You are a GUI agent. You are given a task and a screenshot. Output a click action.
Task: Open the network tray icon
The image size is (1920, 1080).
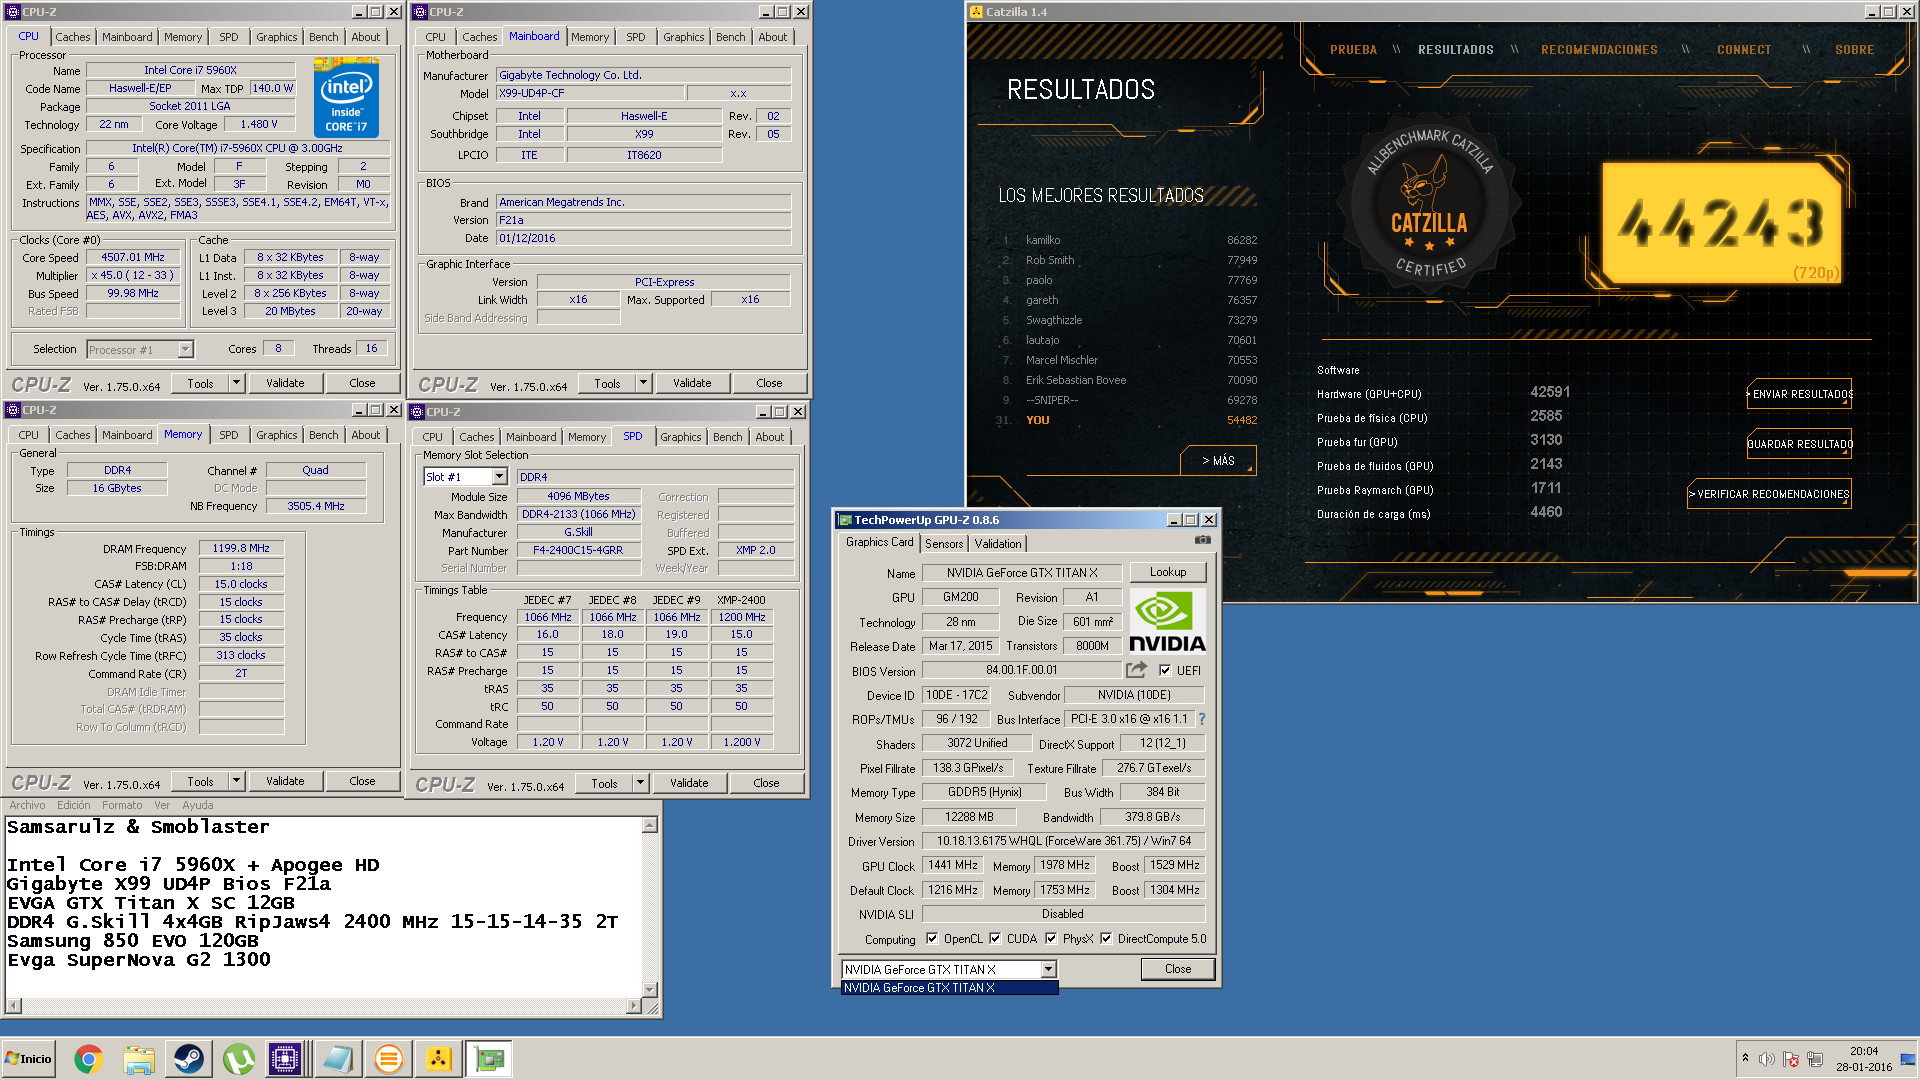pos(1815,1059)
